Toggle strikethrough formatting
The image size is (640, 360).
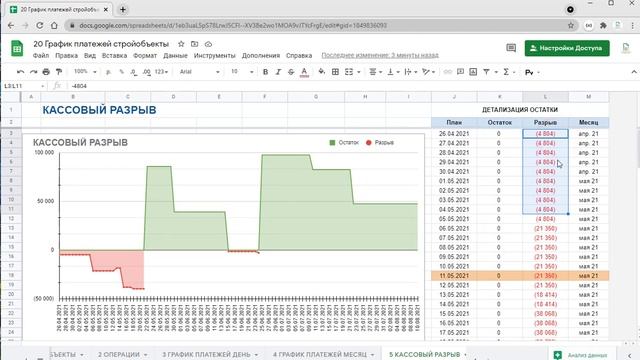(291, 72)
